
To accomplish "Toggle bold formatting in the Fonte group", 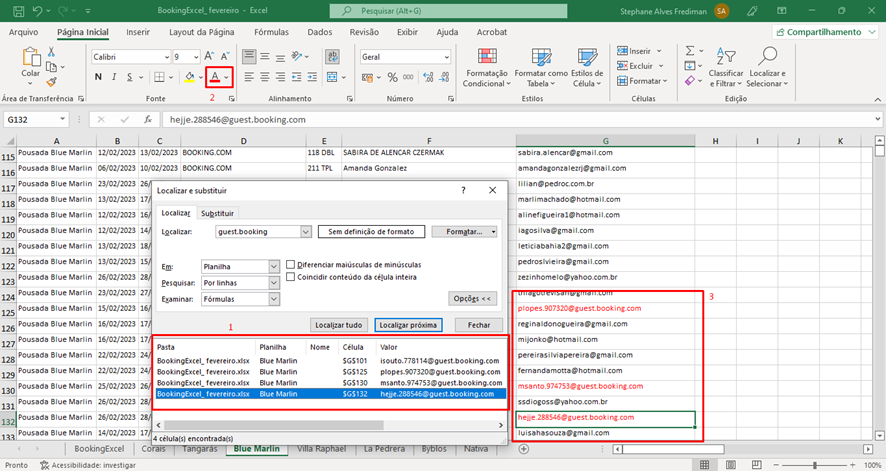I will (x=98, y=77).
